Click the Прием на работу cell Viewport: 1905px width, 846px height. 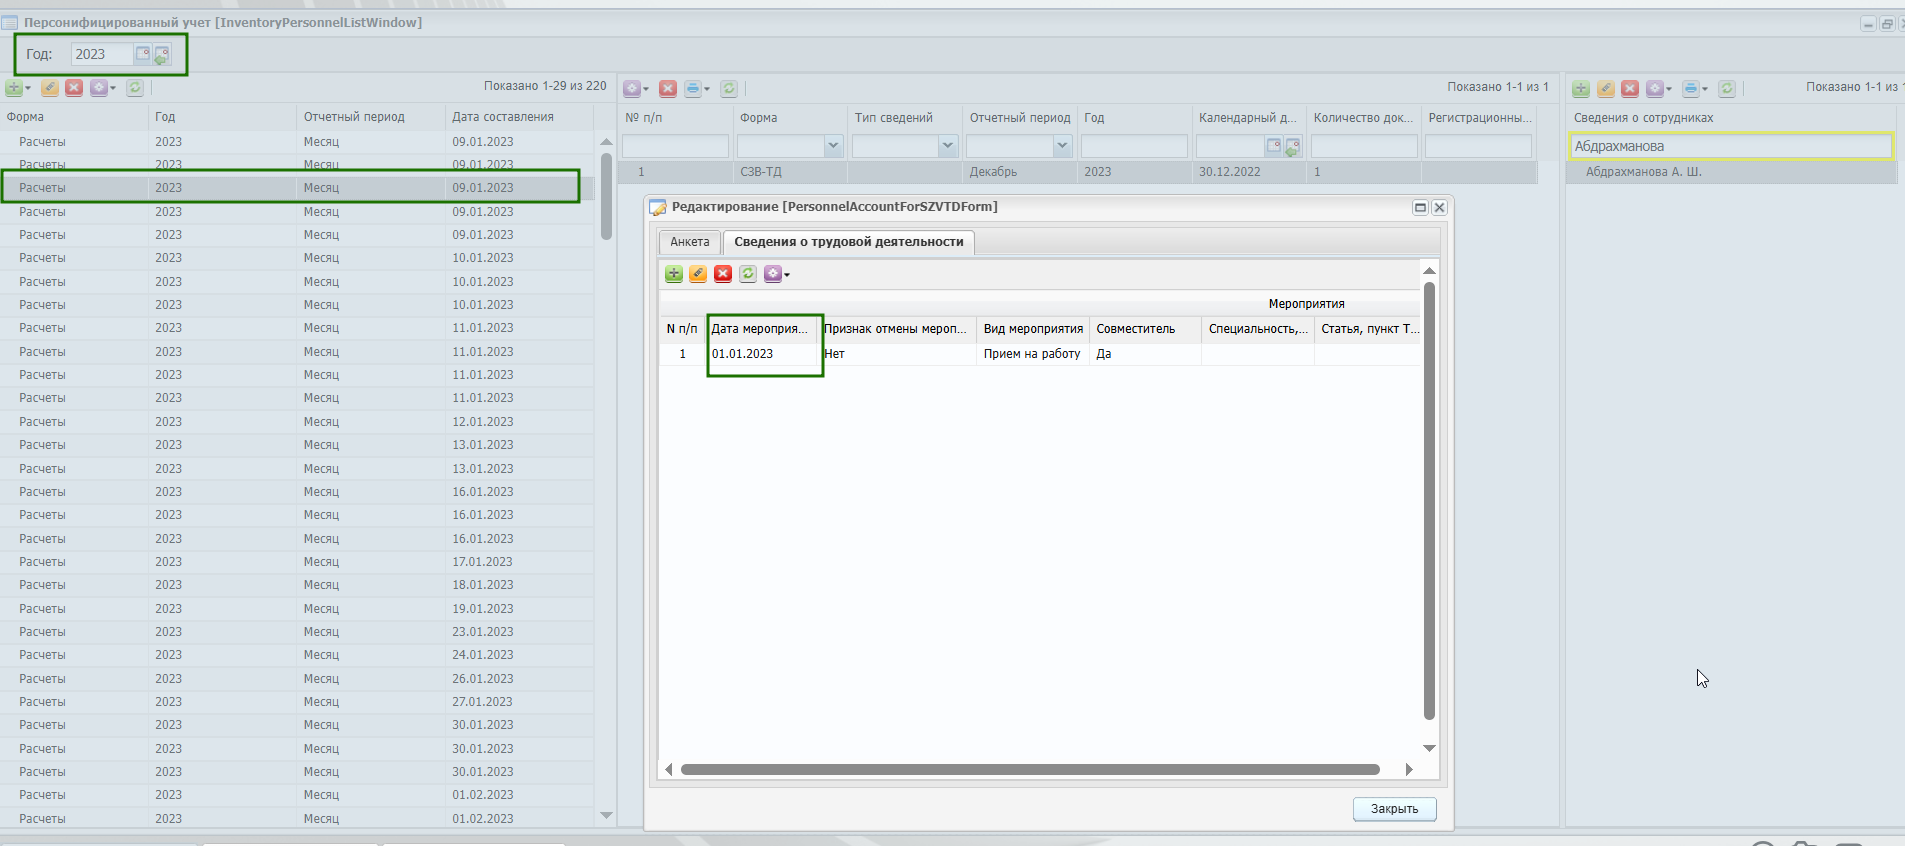1032,354
